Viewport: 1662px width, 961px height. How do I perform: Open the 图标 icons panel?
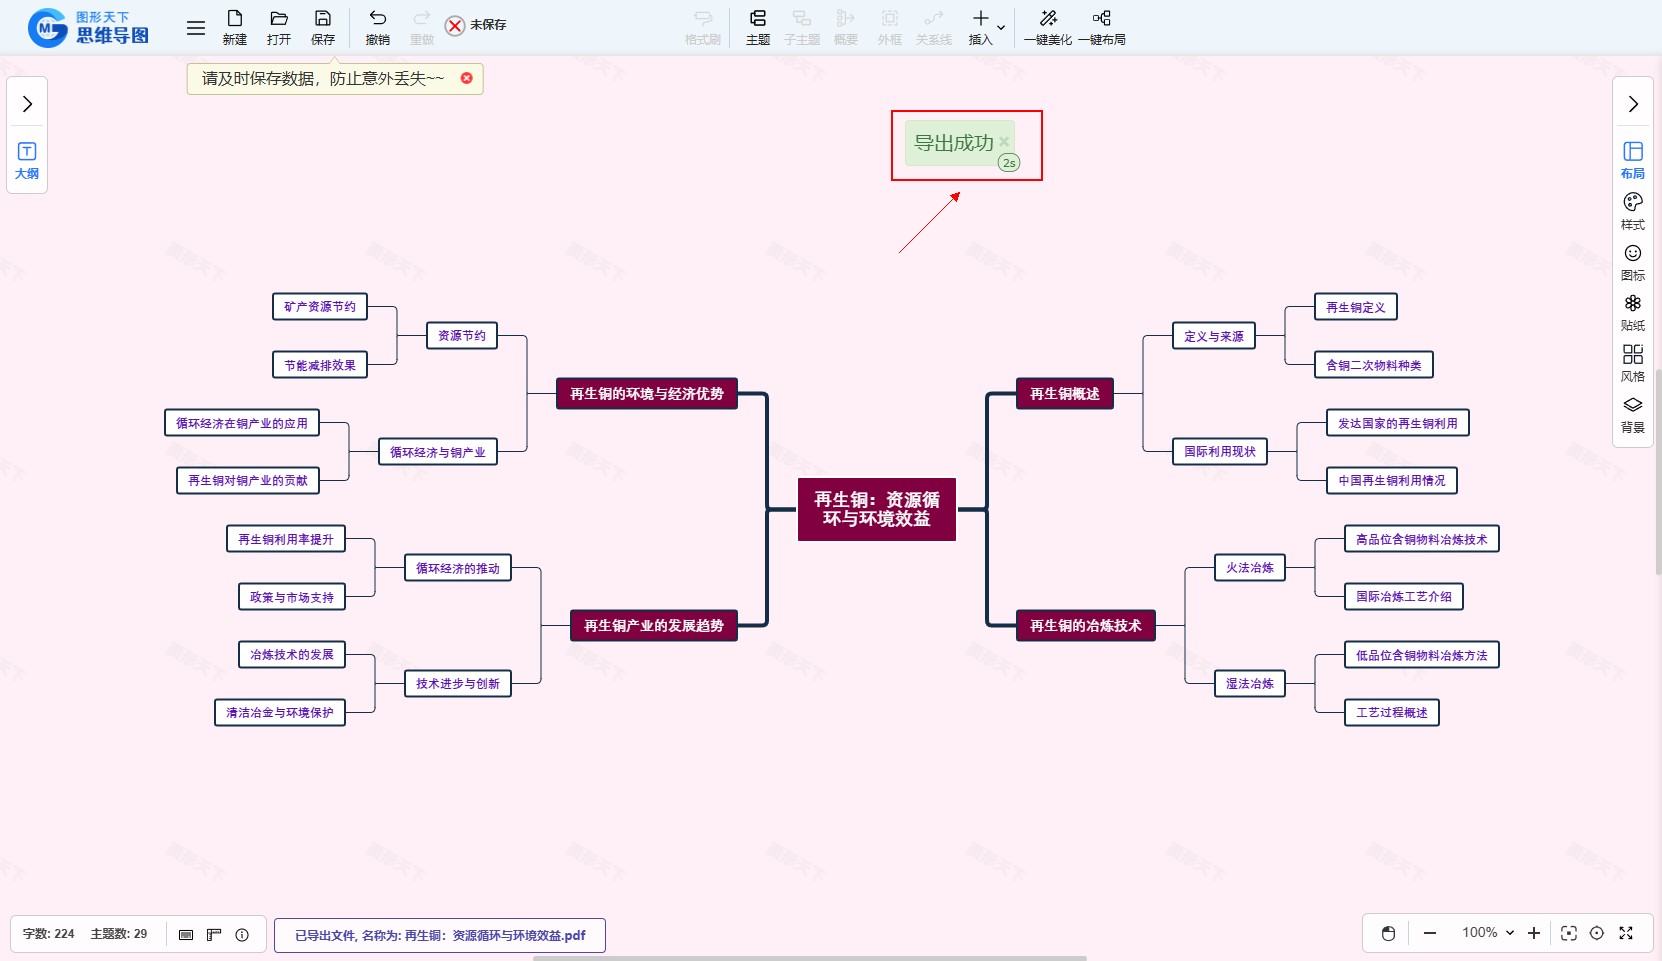point(1632,262)
